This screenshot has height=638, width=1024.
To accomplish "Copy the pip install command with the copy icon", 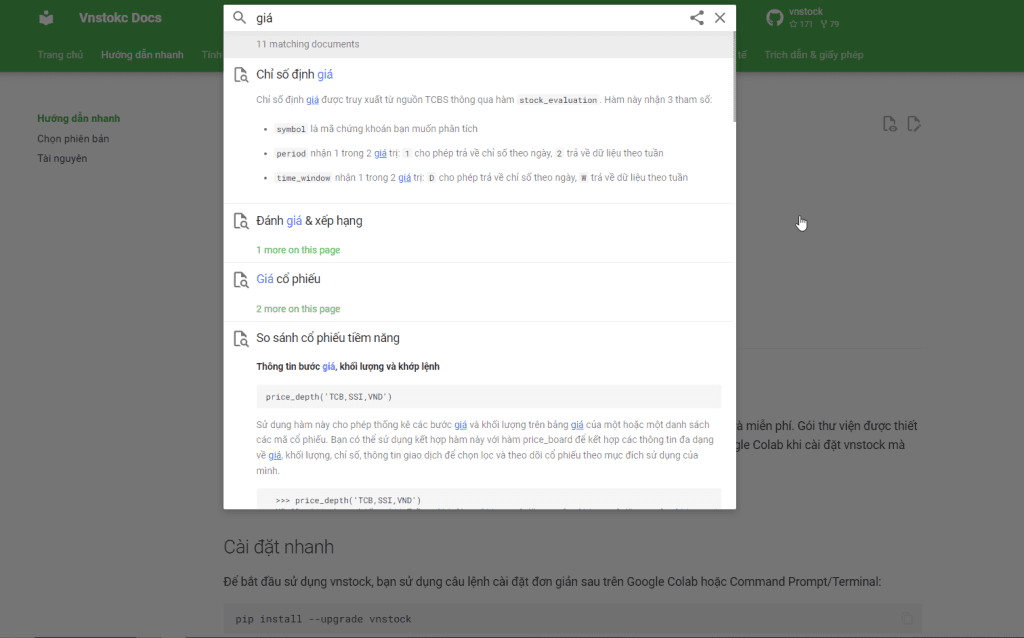I will (x=908, y=619).
